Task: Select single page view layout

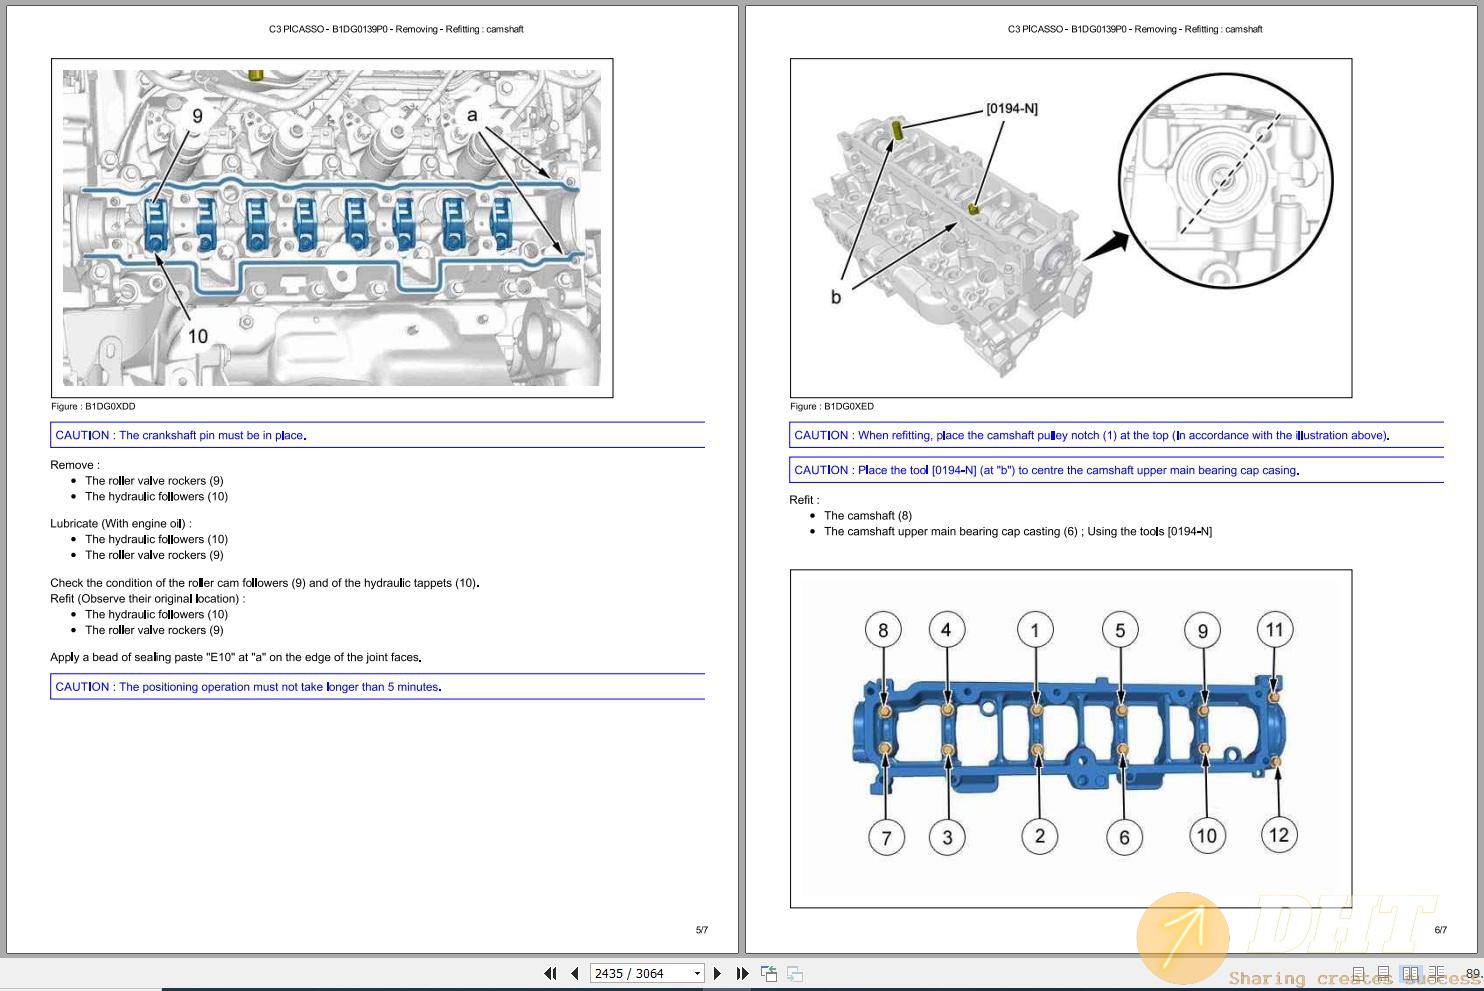Action: tap(1358, 973)
